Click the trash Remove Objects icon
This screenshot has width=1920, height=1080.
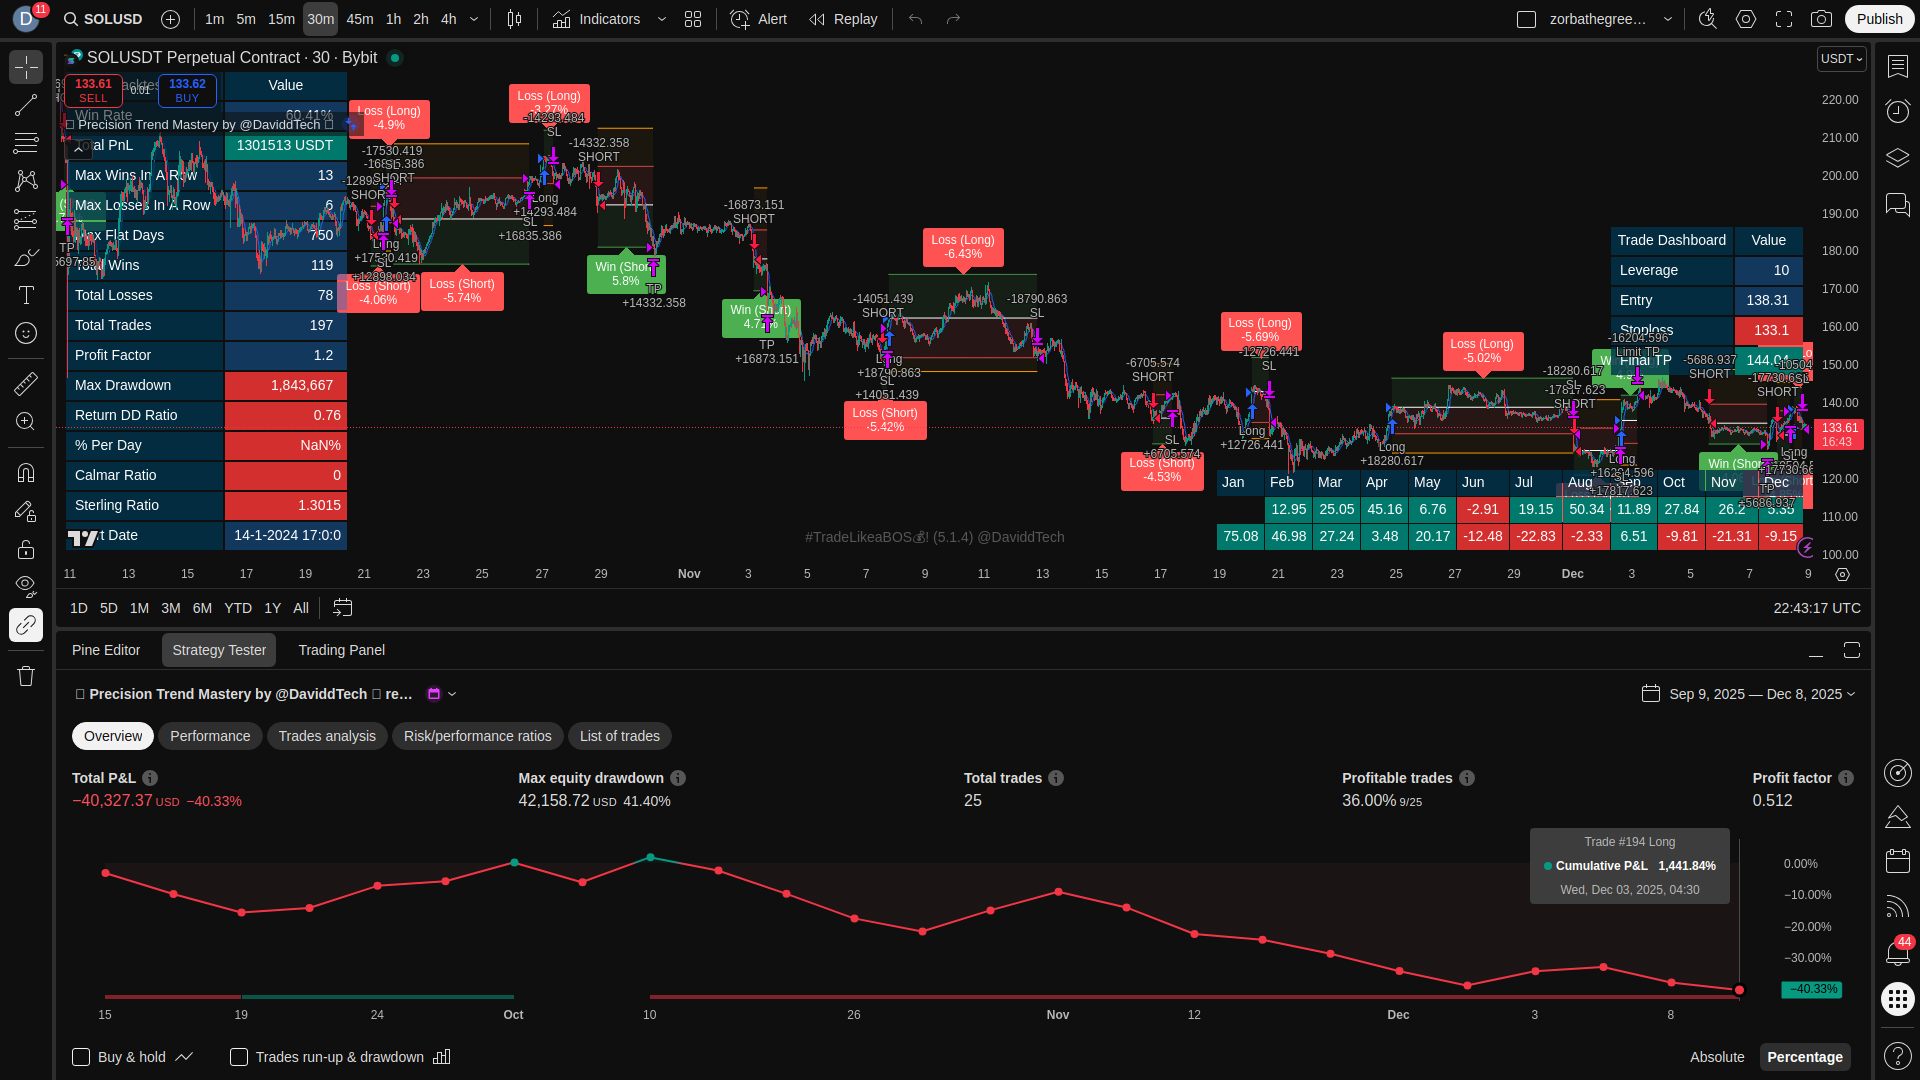click(x=26, y=676)
